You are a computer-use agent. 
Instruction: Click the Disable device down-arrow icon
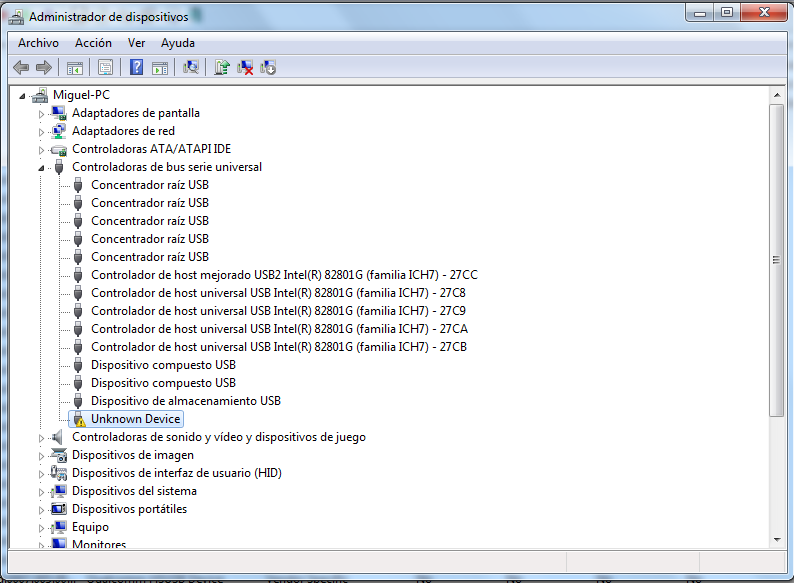click(268, 67)
